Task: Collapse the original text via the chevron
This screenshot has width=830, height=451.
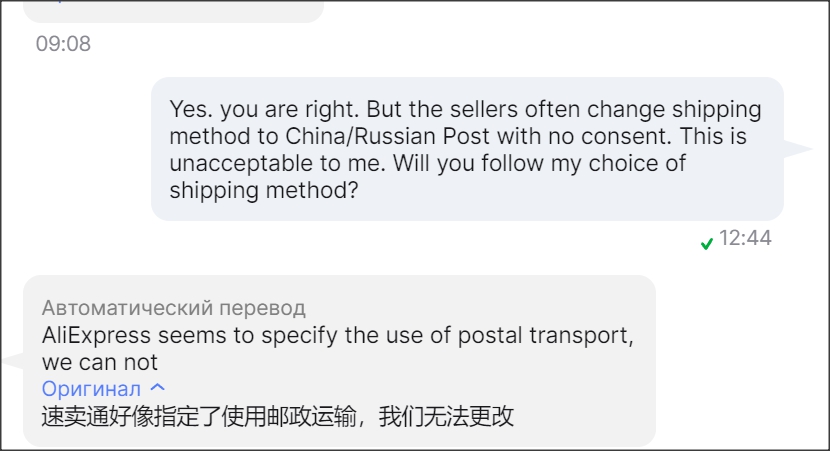Action: (x=157, y=388)
